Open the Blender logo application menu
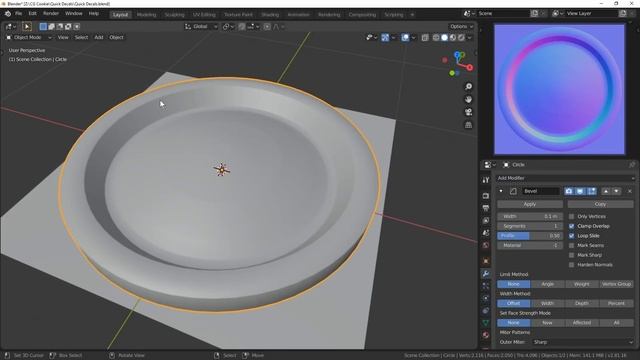 [x=7, y=13]
